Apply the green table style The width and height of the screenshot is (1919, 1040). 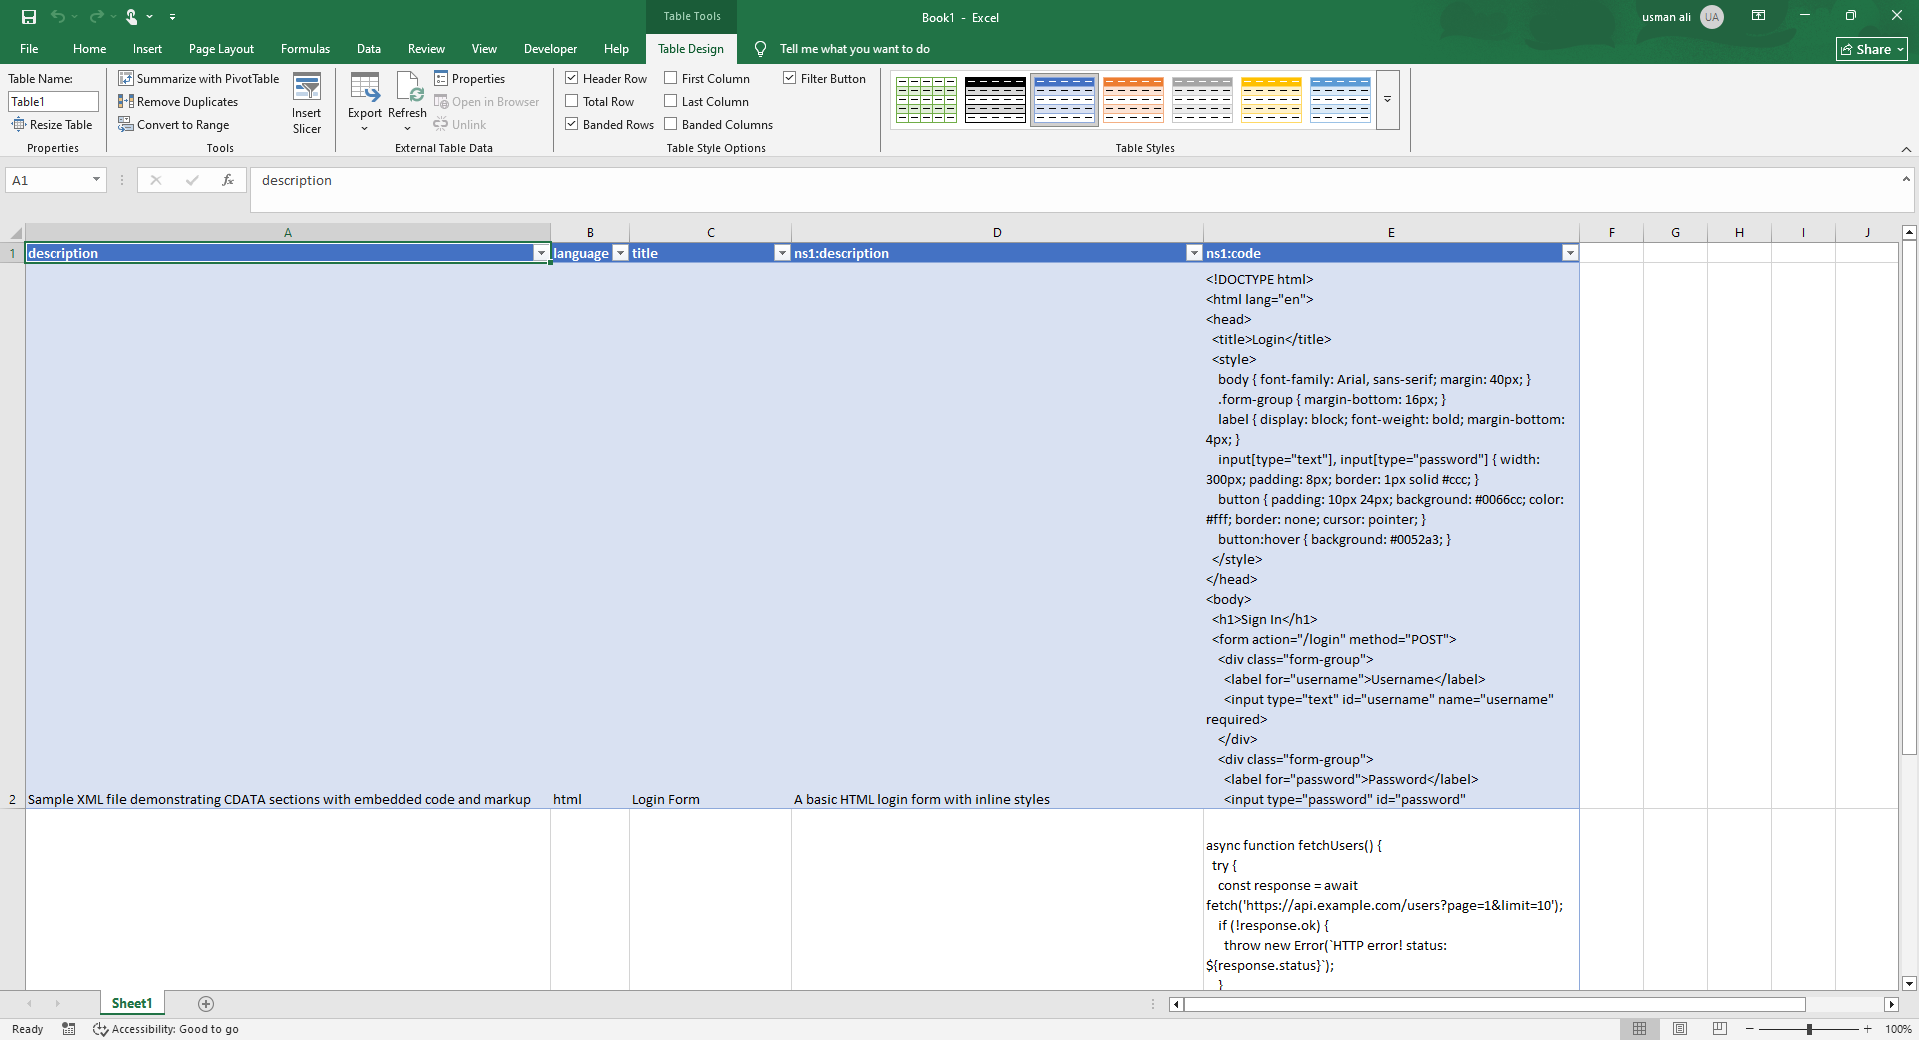click(x=927, y=100)
